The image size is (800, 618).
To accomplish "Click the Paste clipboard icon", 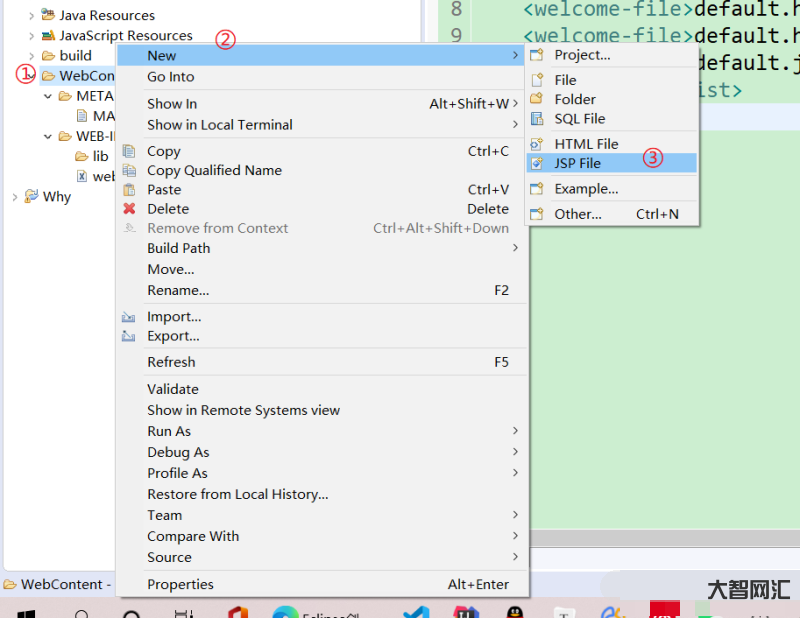I will coord(129,190).
